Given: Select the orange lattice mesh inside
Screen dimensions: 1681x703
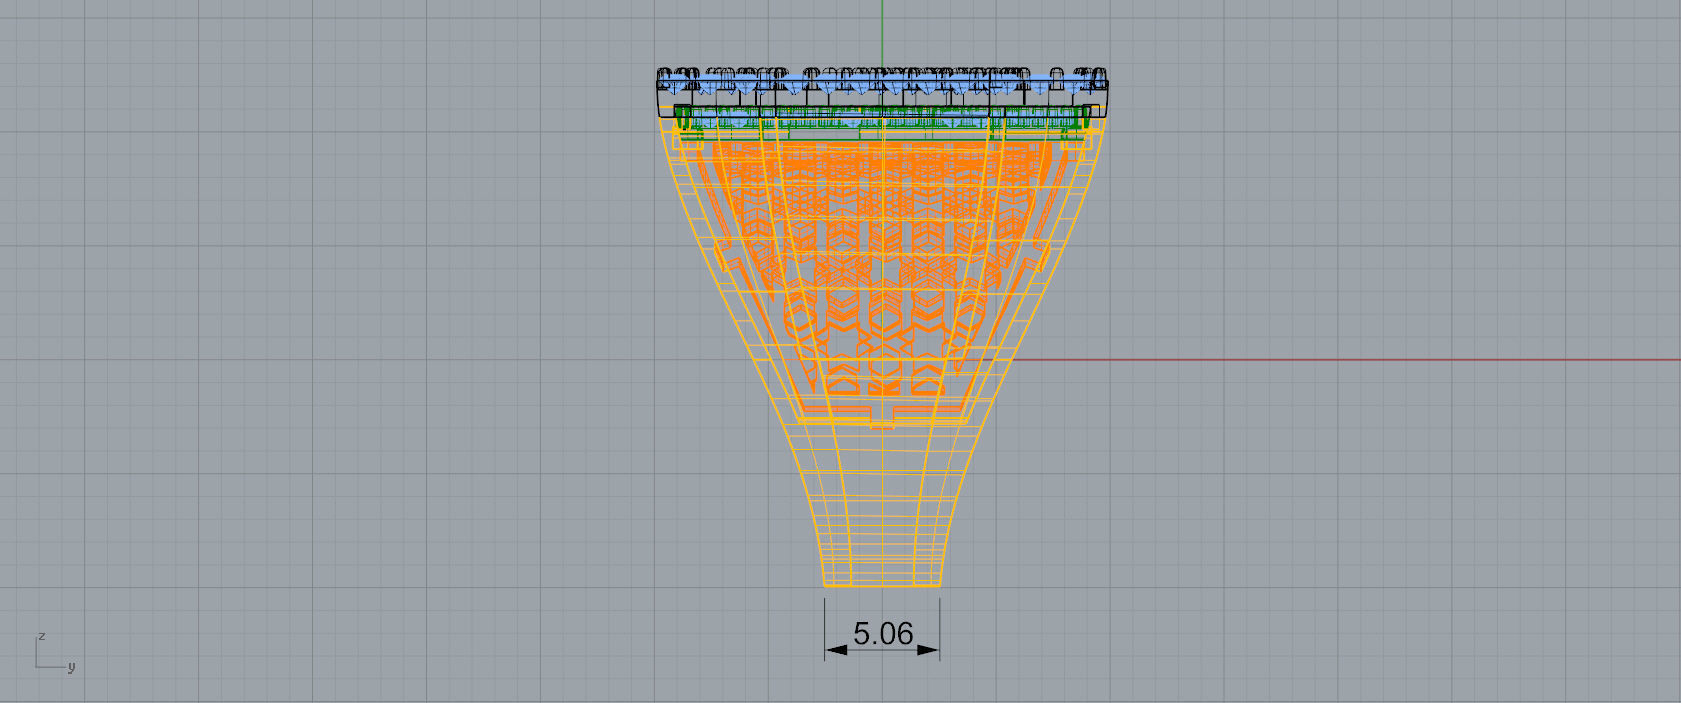Looking at the screenshot, I should click(882, 270).
